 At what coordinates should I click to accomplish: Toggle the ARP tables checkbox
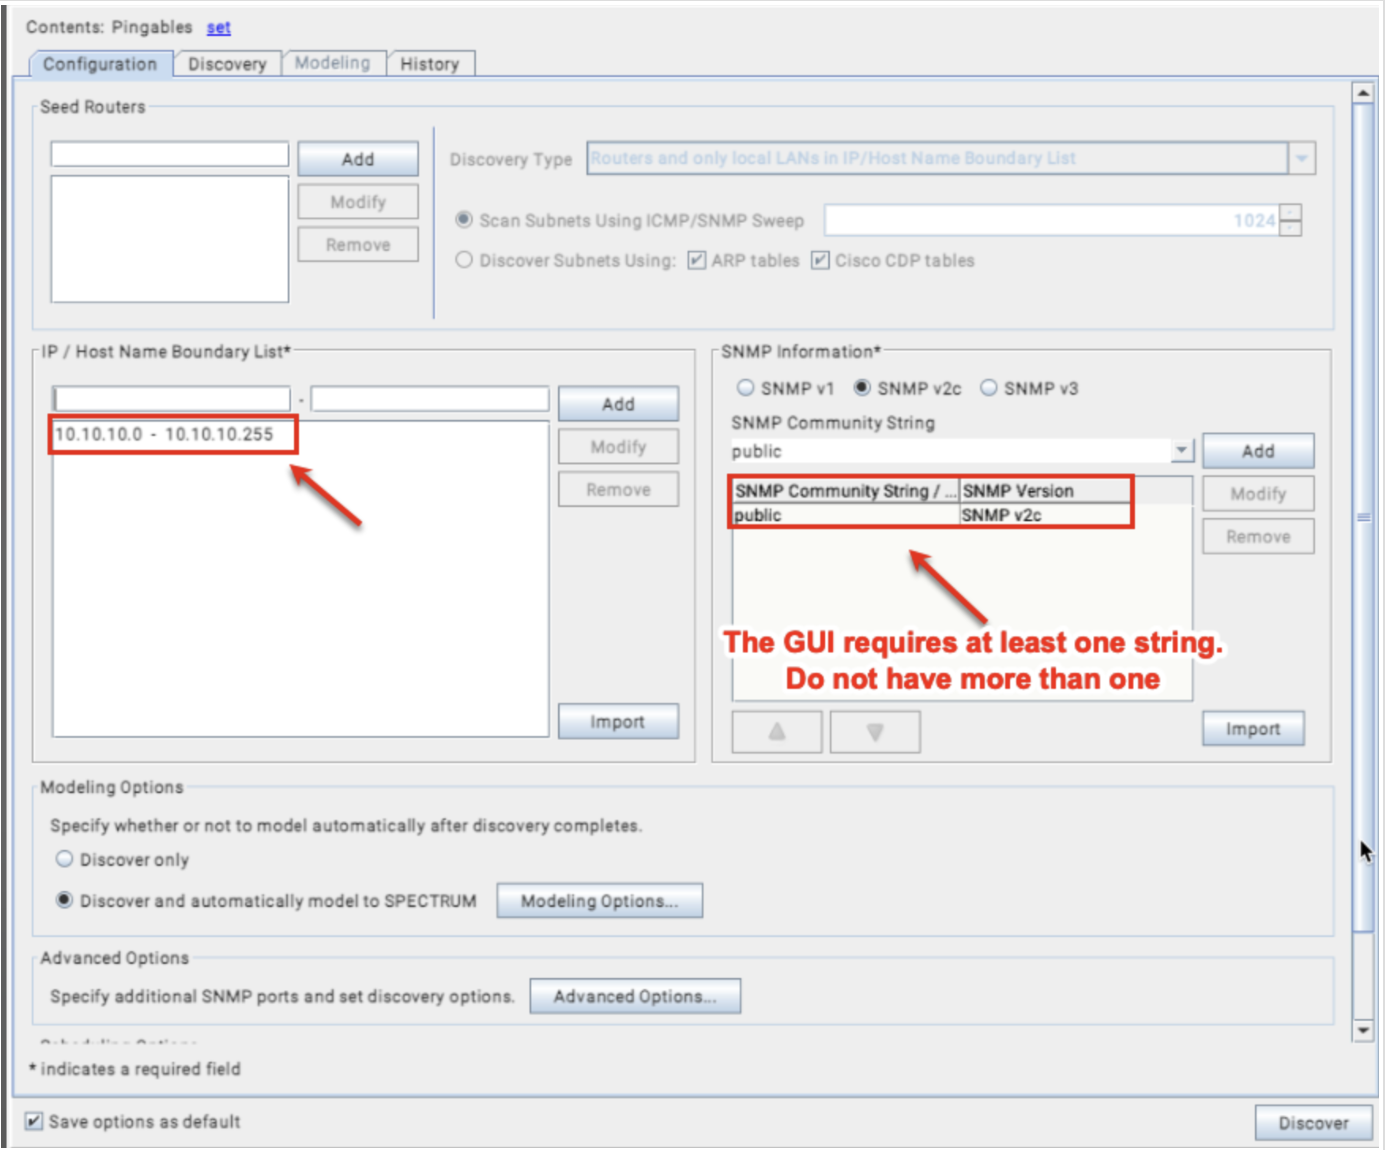click(x=697, y=260)
